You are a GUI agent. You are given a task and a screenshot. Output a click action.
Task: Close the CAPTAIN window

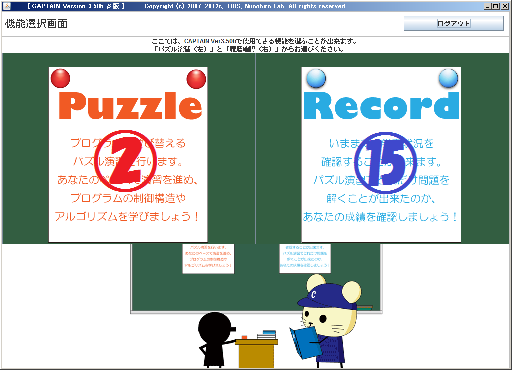pos(505,6)
